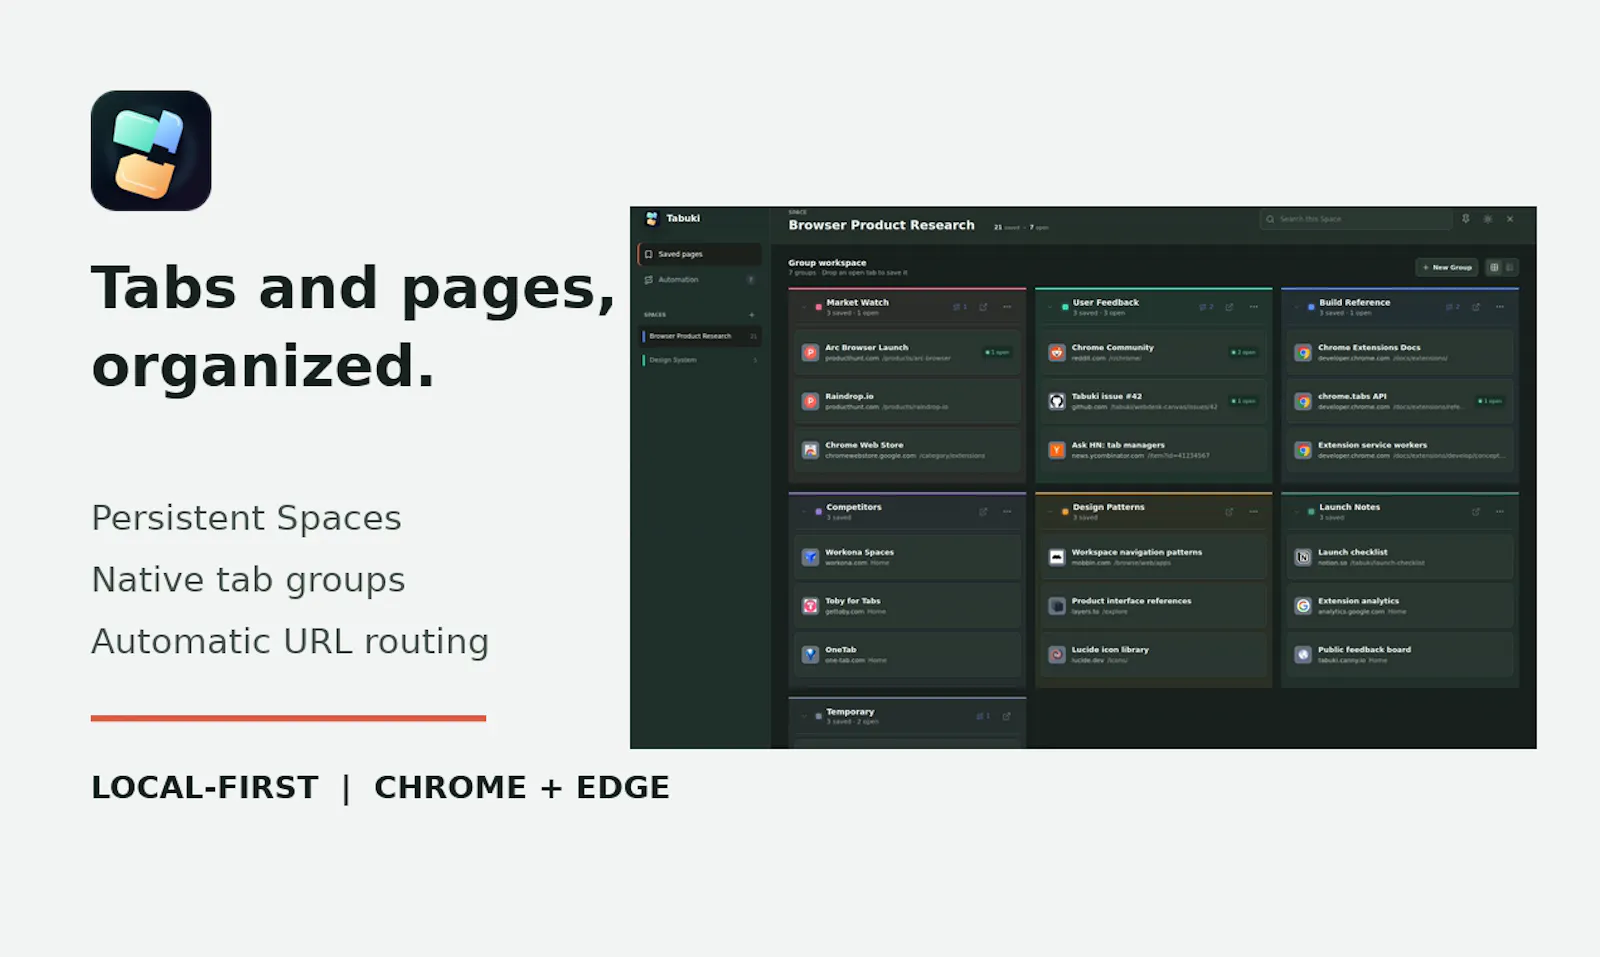Open all Market Watch pages icon
The height and width of the screenshot is (957, 1600).
click(x=984, y=307)
